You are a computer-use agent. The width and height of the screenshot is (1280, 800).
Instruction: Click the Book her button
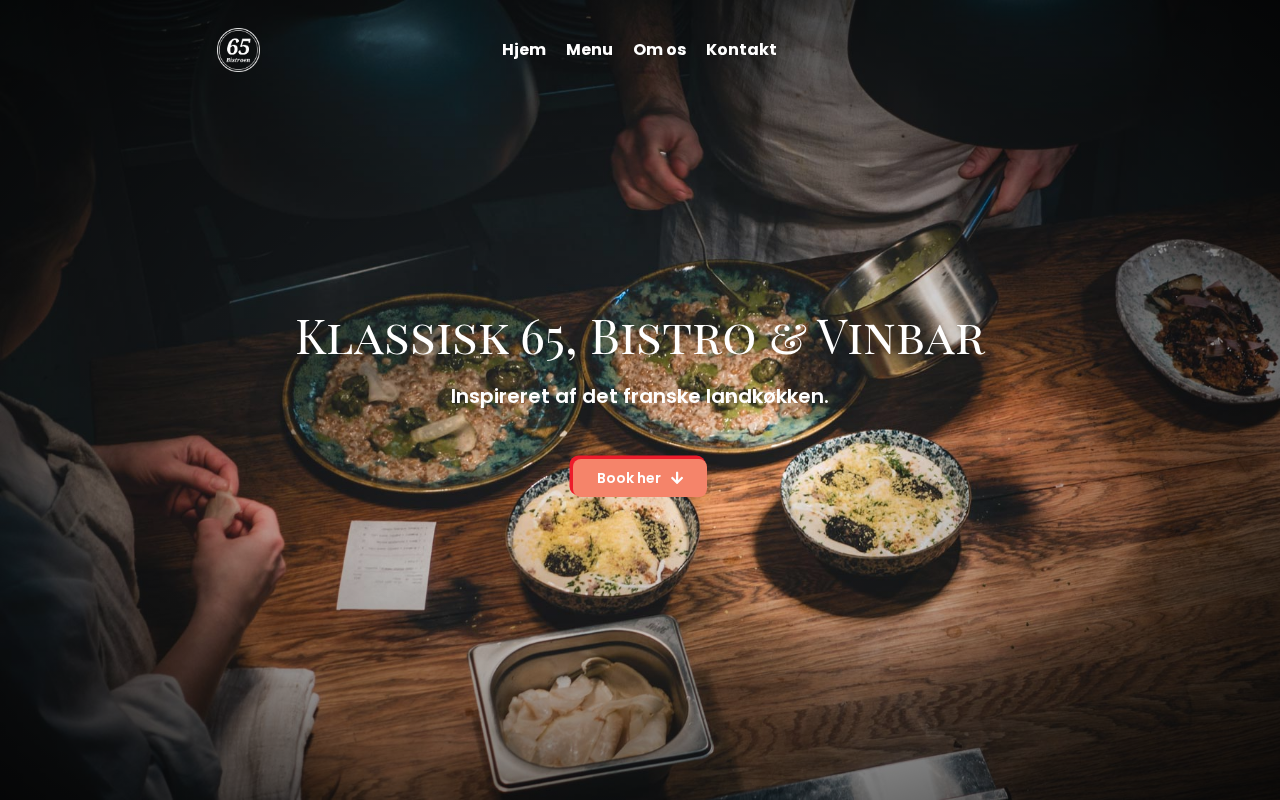[639, 478]
